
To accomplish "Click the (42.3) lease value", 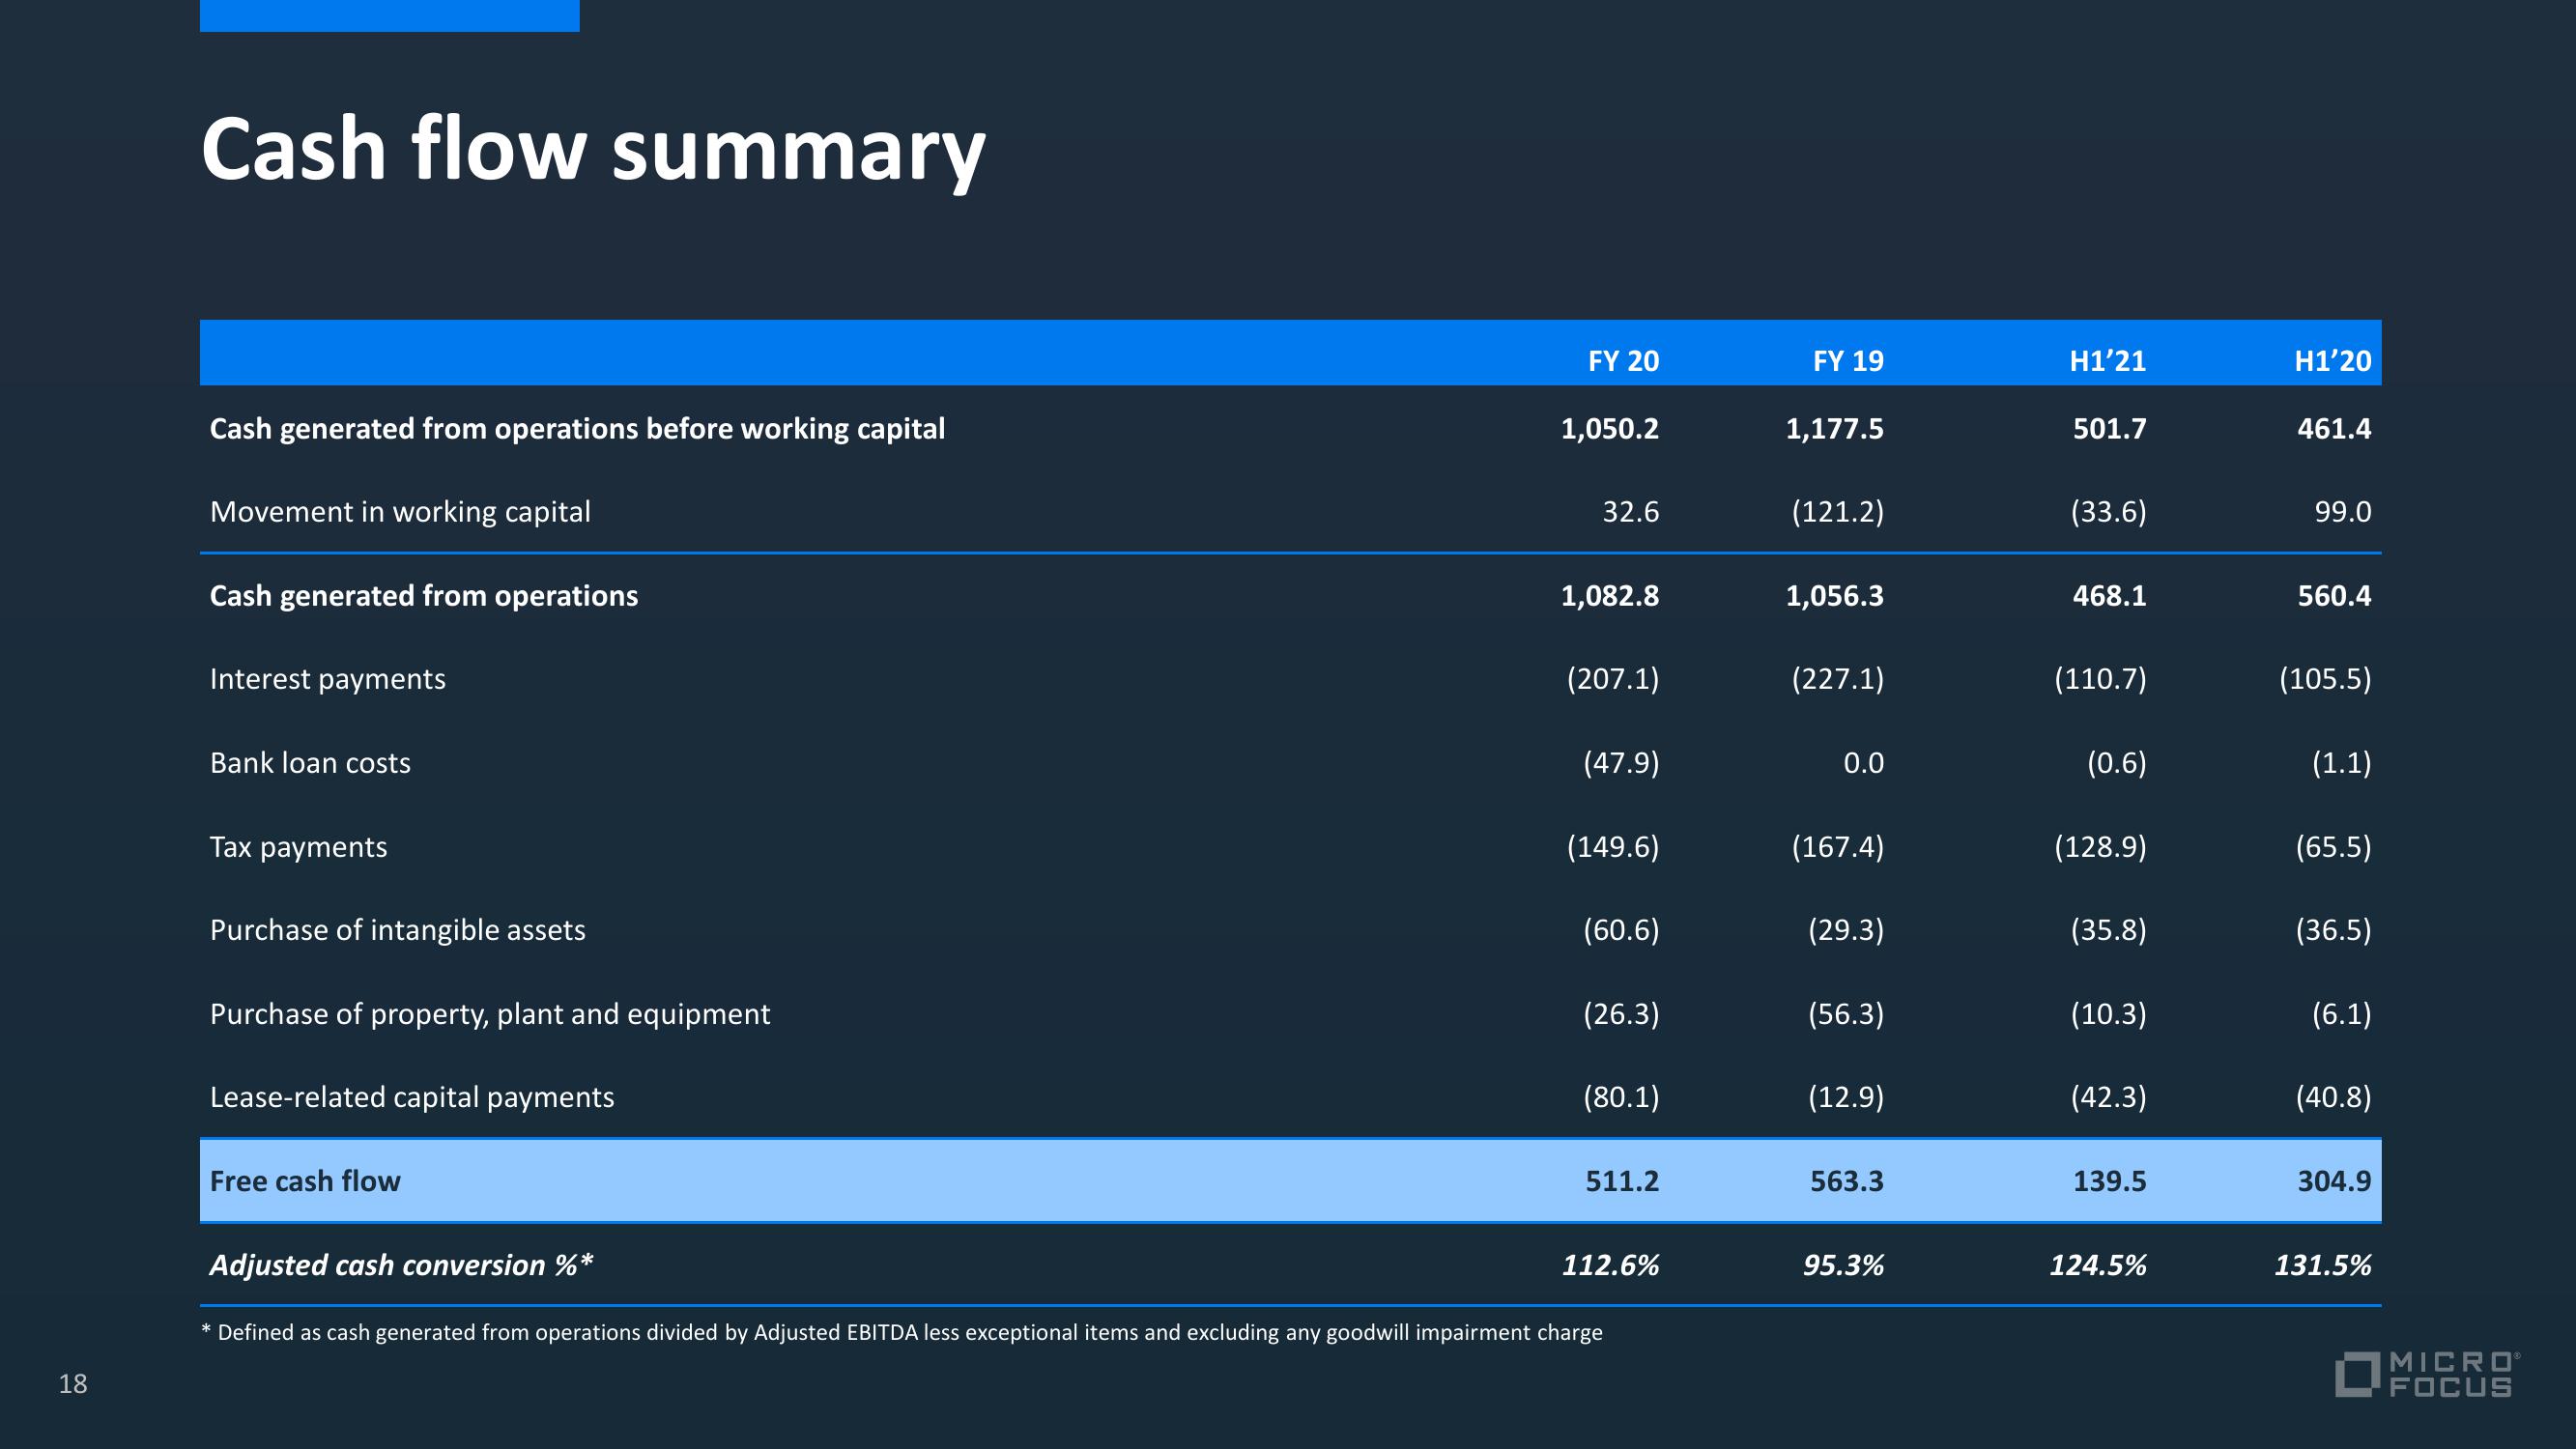I will 2108,1097.
